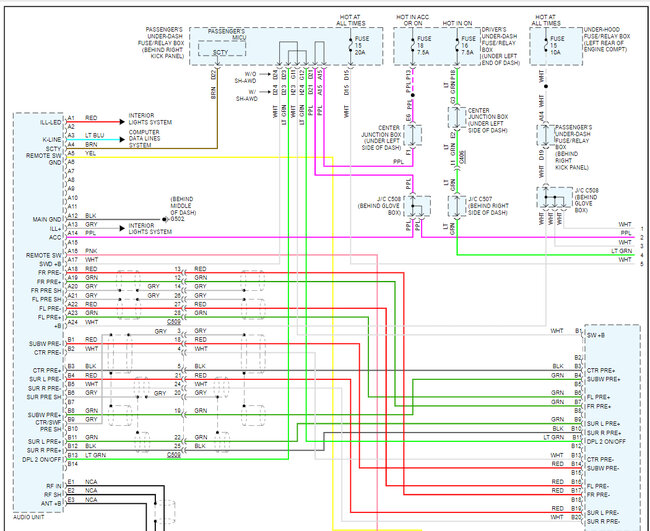Click the SUR PRE SH pin label
Image resolution: width=650 pixels, height=531 pixels.
(x=44, y=397)
